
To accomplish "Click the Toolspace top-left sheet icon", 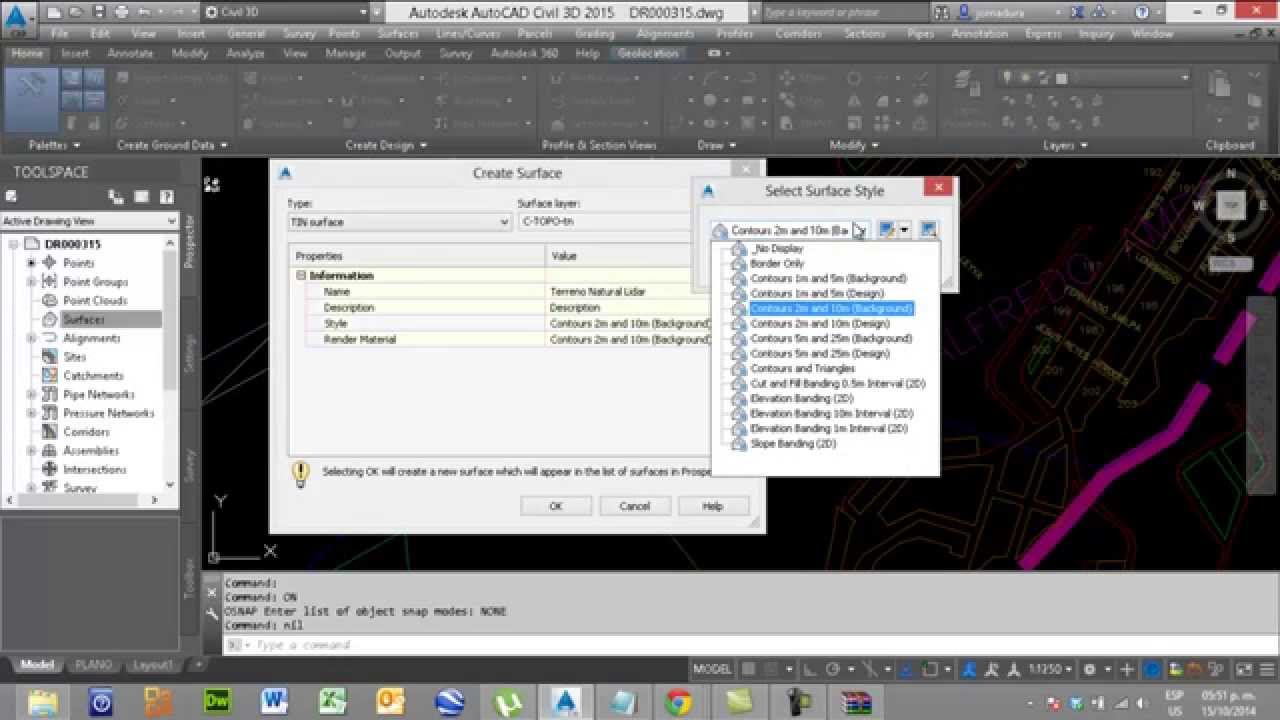I will coord(12,197).
